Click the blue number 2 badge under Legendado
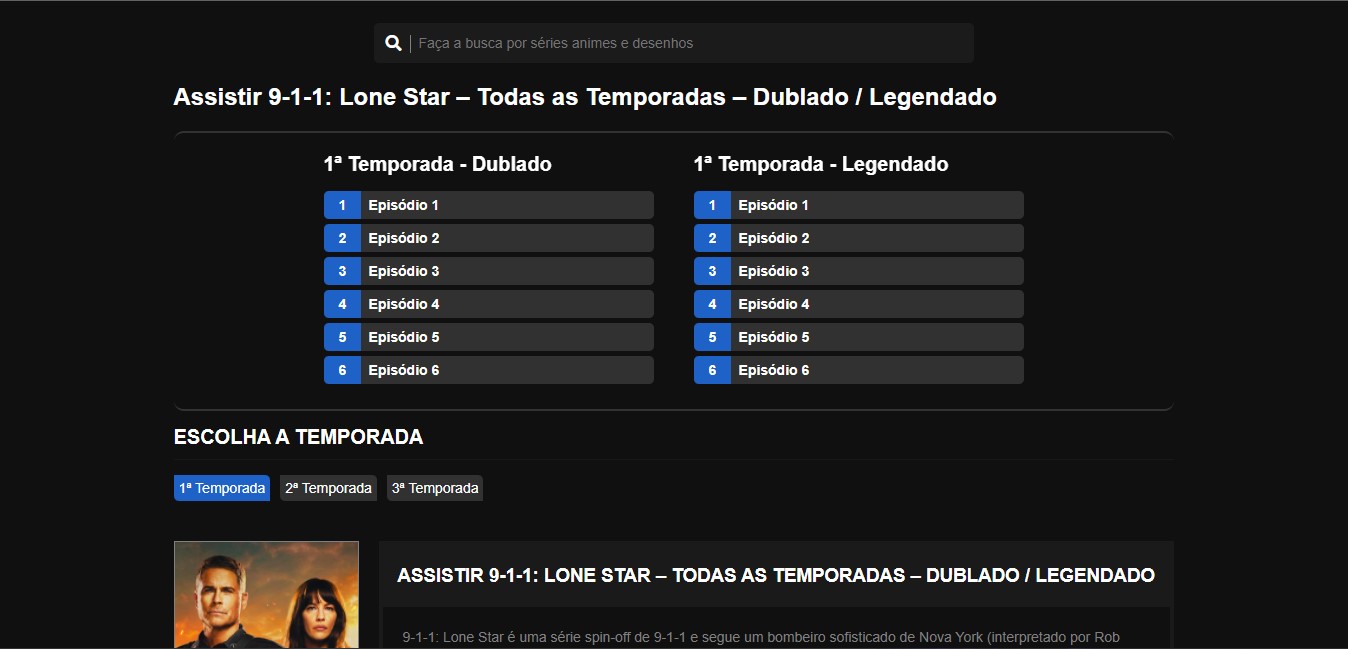The width and height of the screenshot is (1348, 649). click(x=712, y=238)
